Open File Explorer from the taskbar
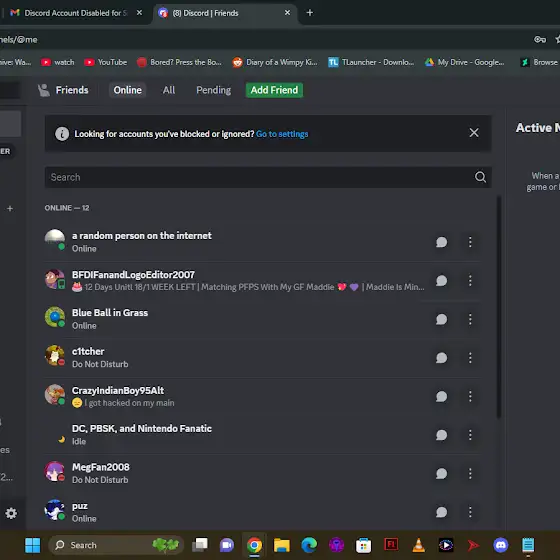This screenshot has height=560, width=560. pos(281,545)
